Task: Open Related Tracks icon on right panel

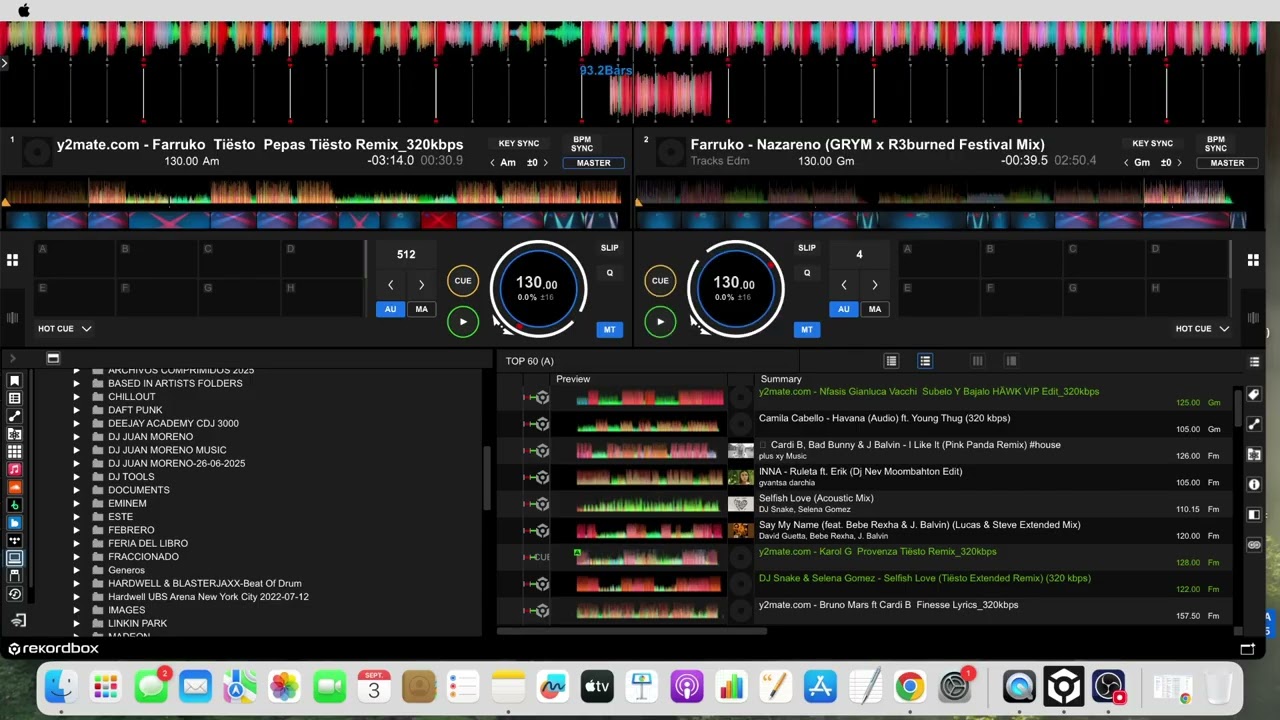Action: click(x=1254, y=425)
